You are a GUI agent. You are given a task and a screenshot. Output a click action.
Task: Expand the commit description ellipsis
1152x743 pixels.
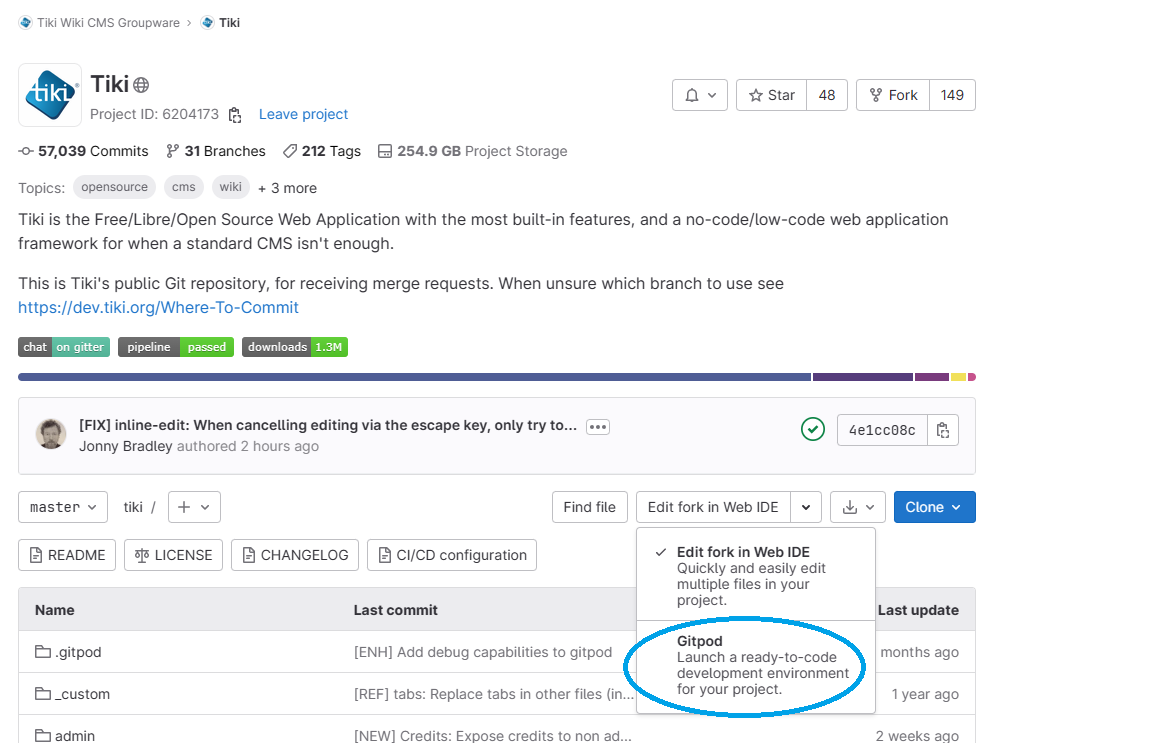598,427
